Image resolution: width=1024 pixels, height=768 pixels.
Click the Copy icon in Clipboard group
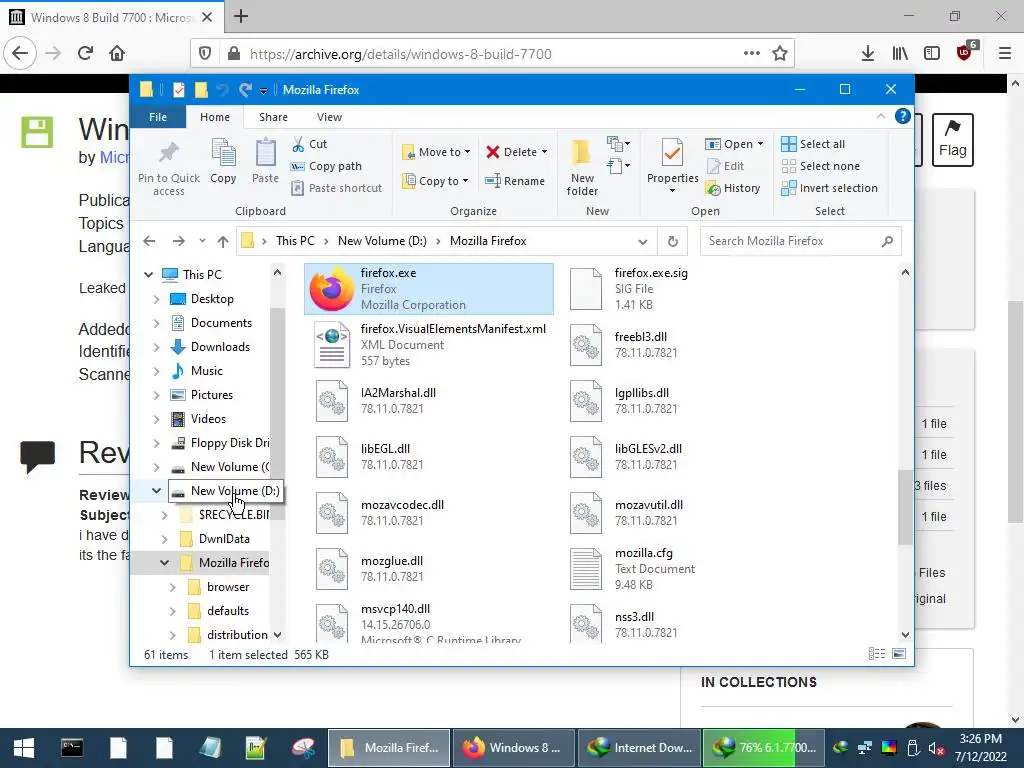click(223, 161)
